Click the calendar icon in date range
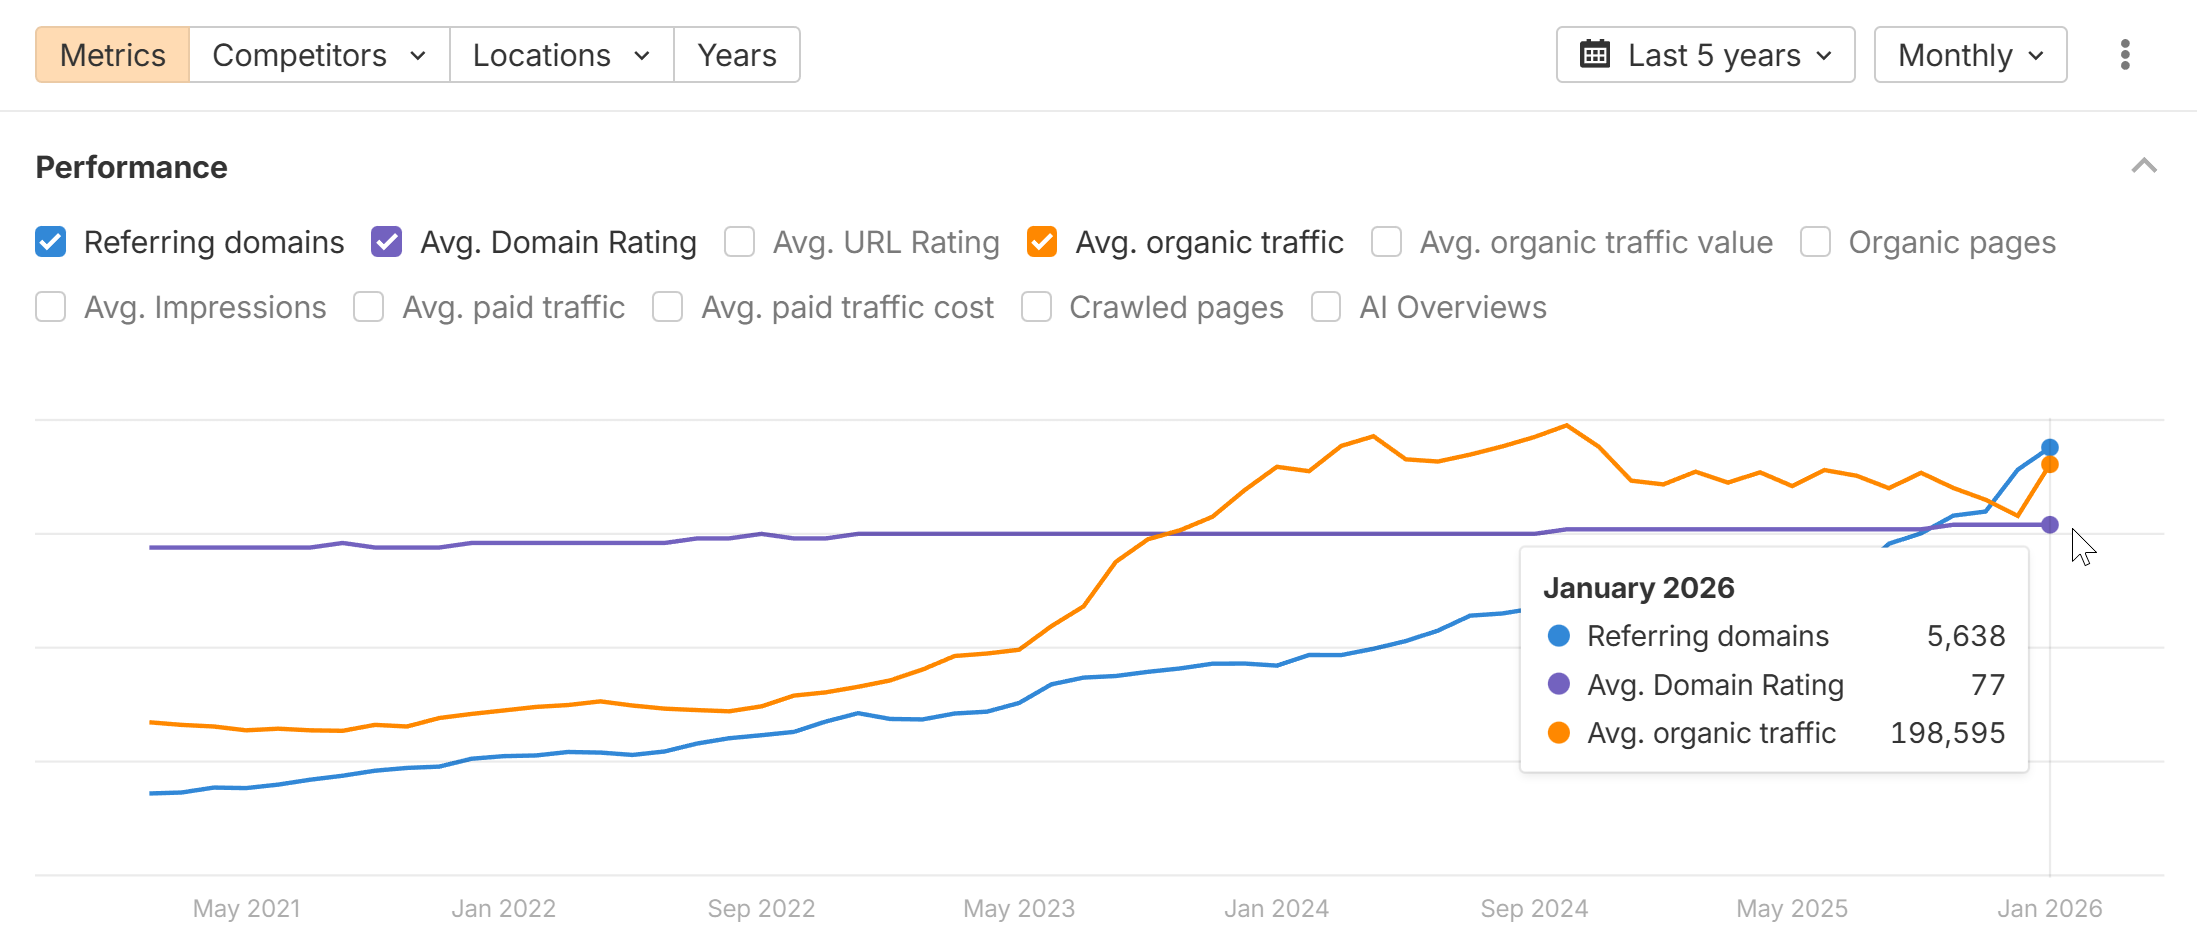The image size is (2197, 949). pos(1595,55)
